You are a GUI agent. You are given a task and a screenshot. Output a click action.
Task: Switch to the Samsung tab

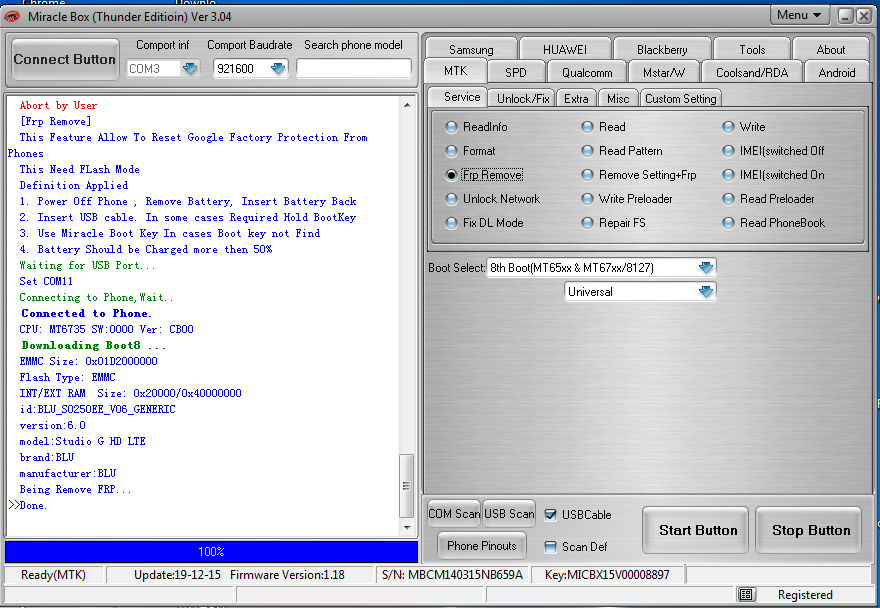tap(471, 49)
